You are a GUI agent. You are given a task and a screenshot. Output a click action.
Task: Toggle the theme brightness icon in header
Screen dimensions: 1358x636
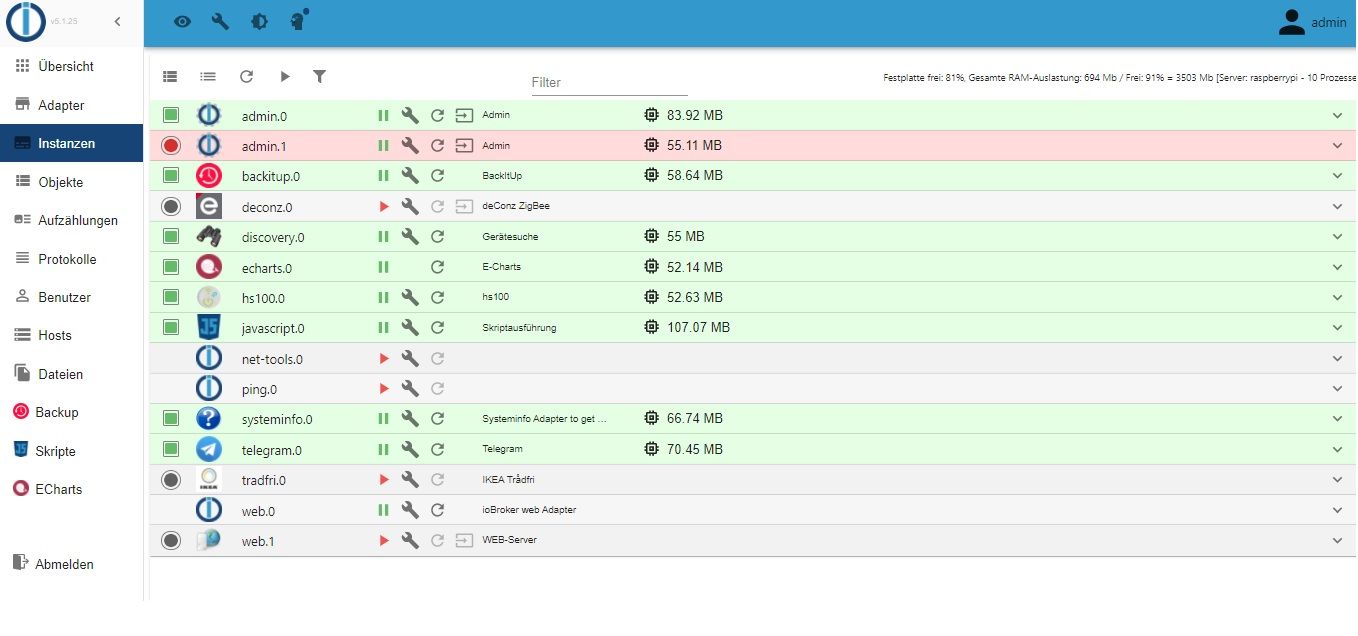click(x=259, y=21)
